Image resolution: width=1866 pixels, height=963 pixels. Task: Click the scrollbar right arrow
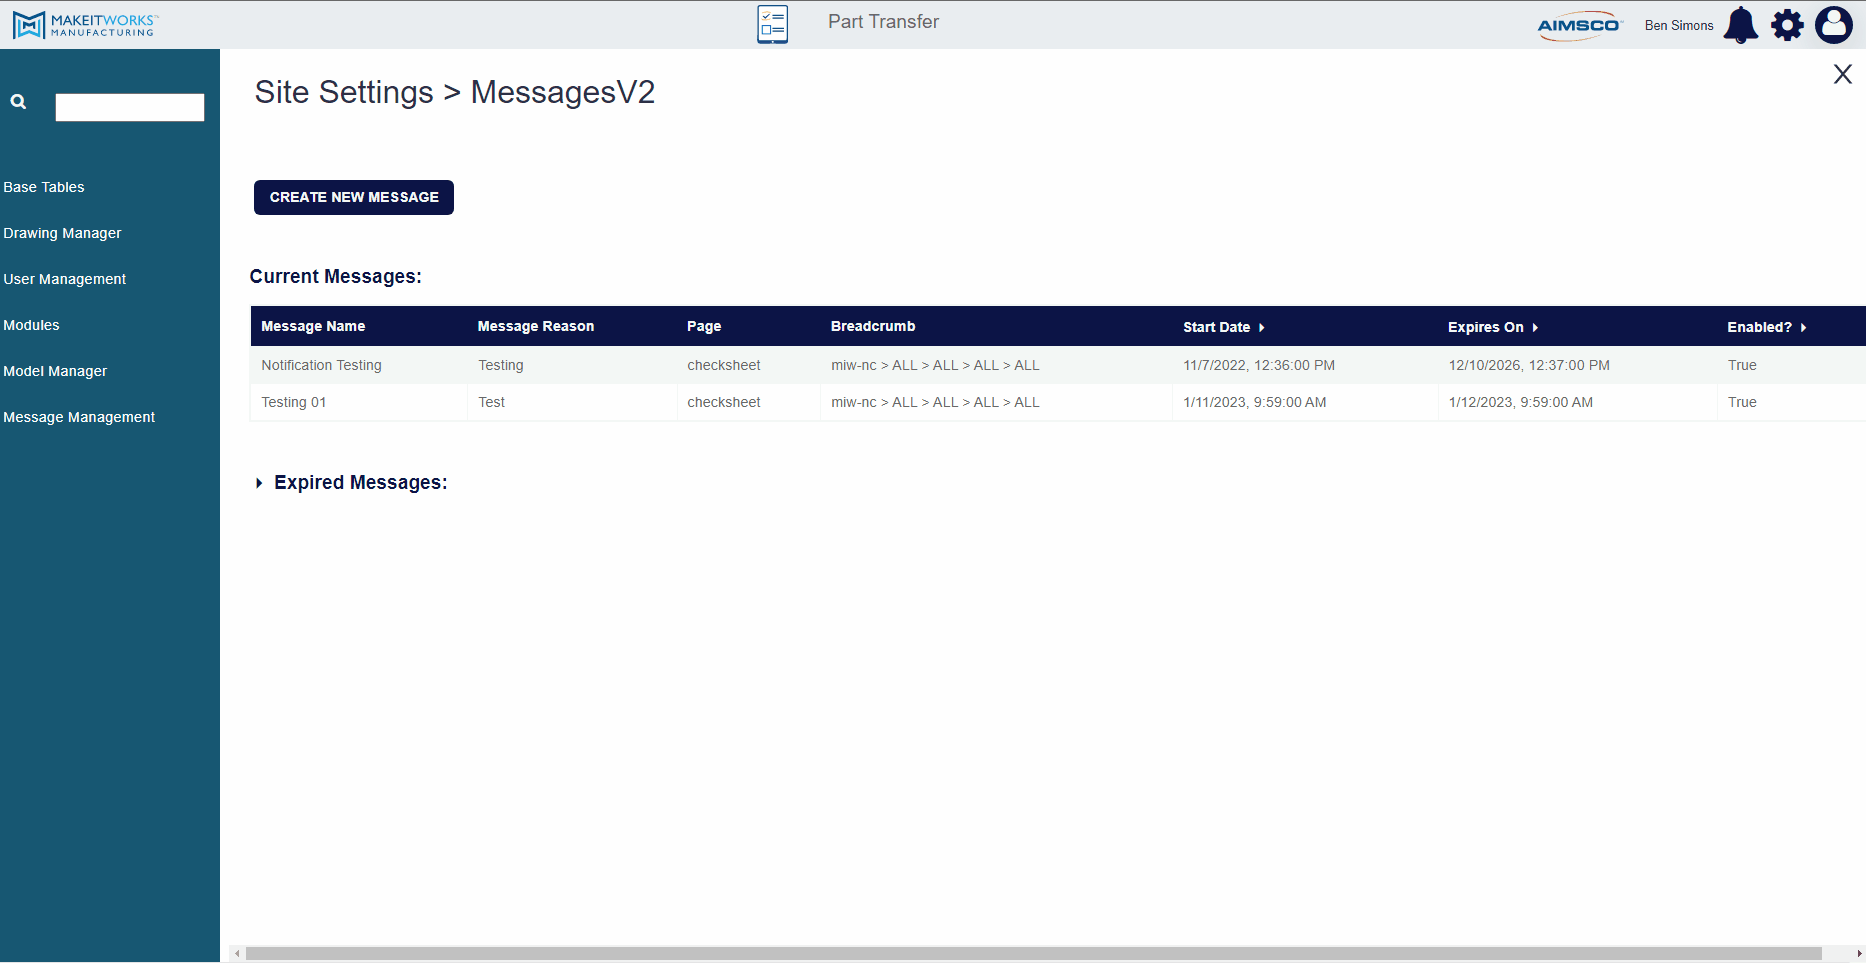coord(1859,953)
